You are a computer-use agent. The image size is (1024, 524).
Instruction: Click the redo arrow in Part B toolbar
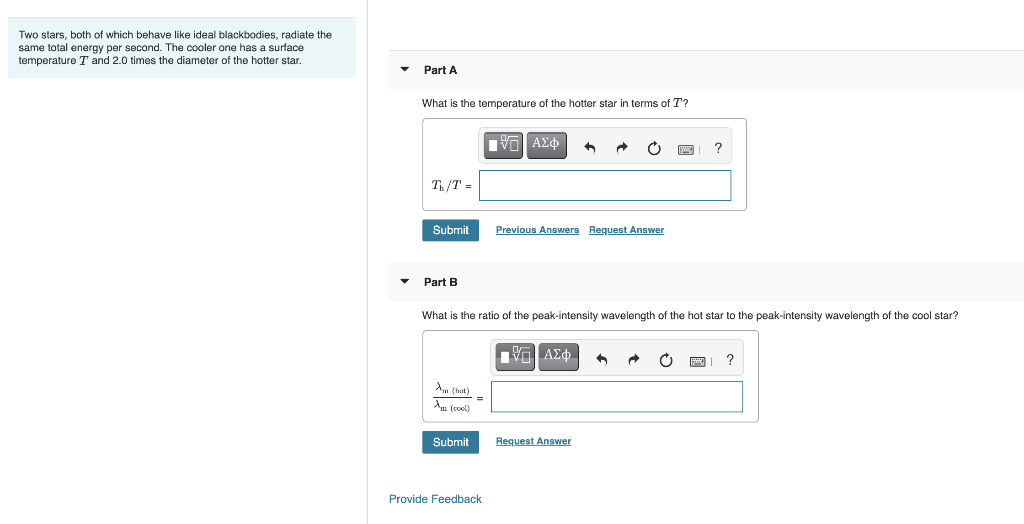634,360
